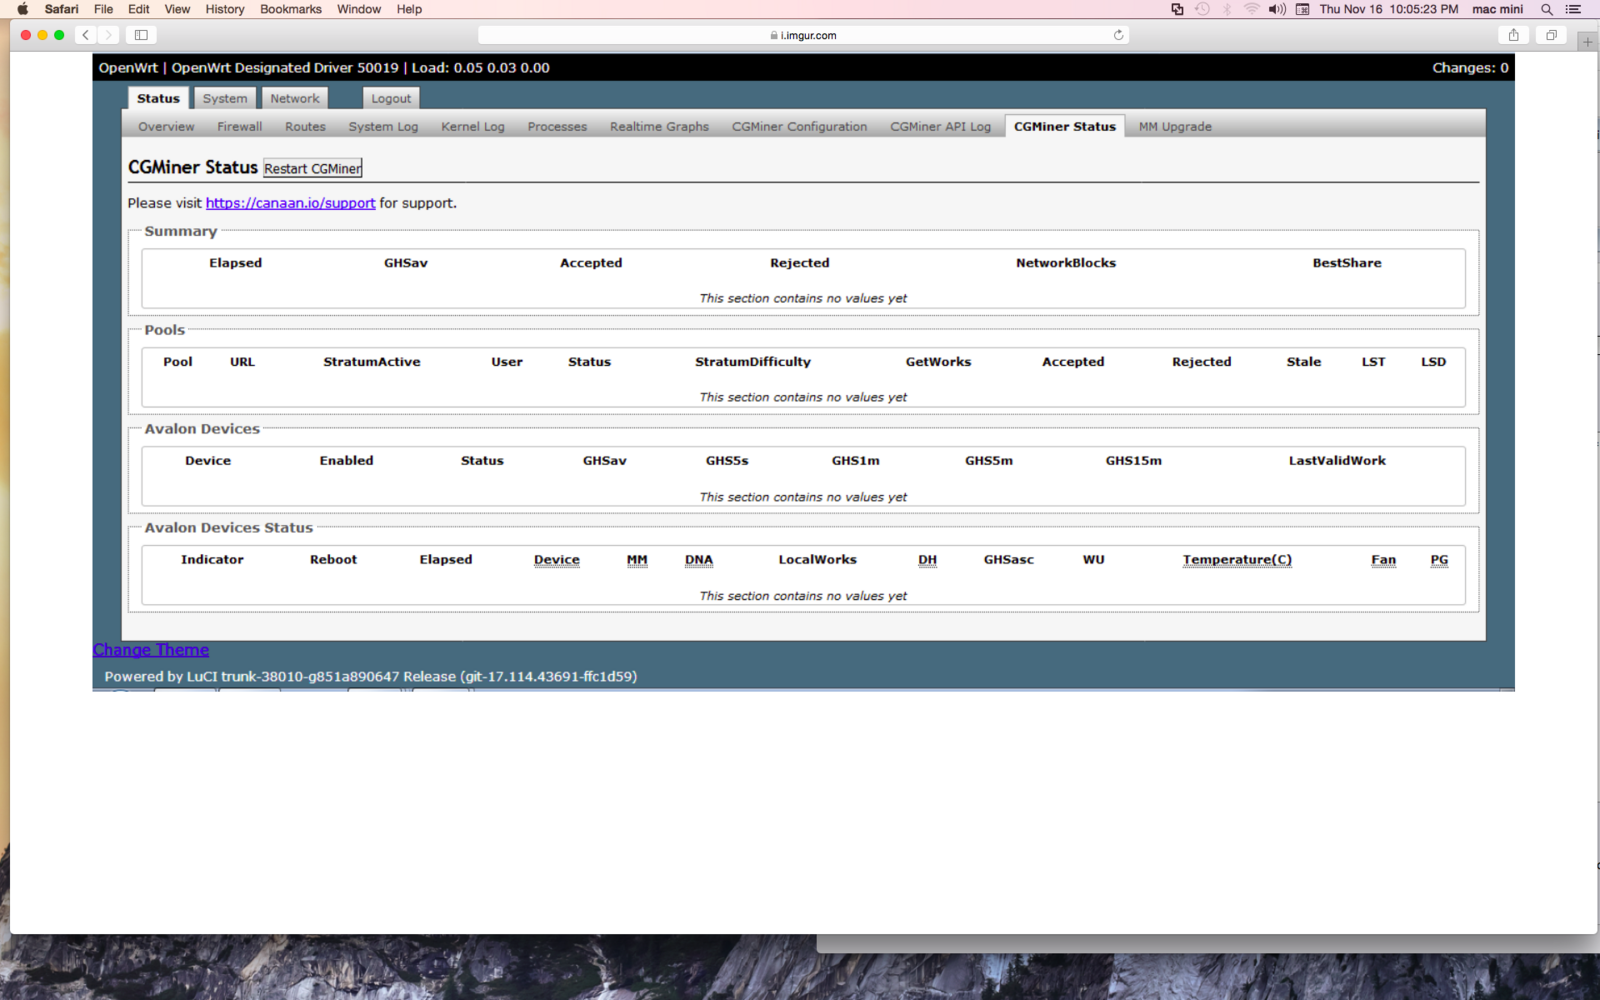Open the View menu
1600x1000 pixels.
click(x=177, y=9)
